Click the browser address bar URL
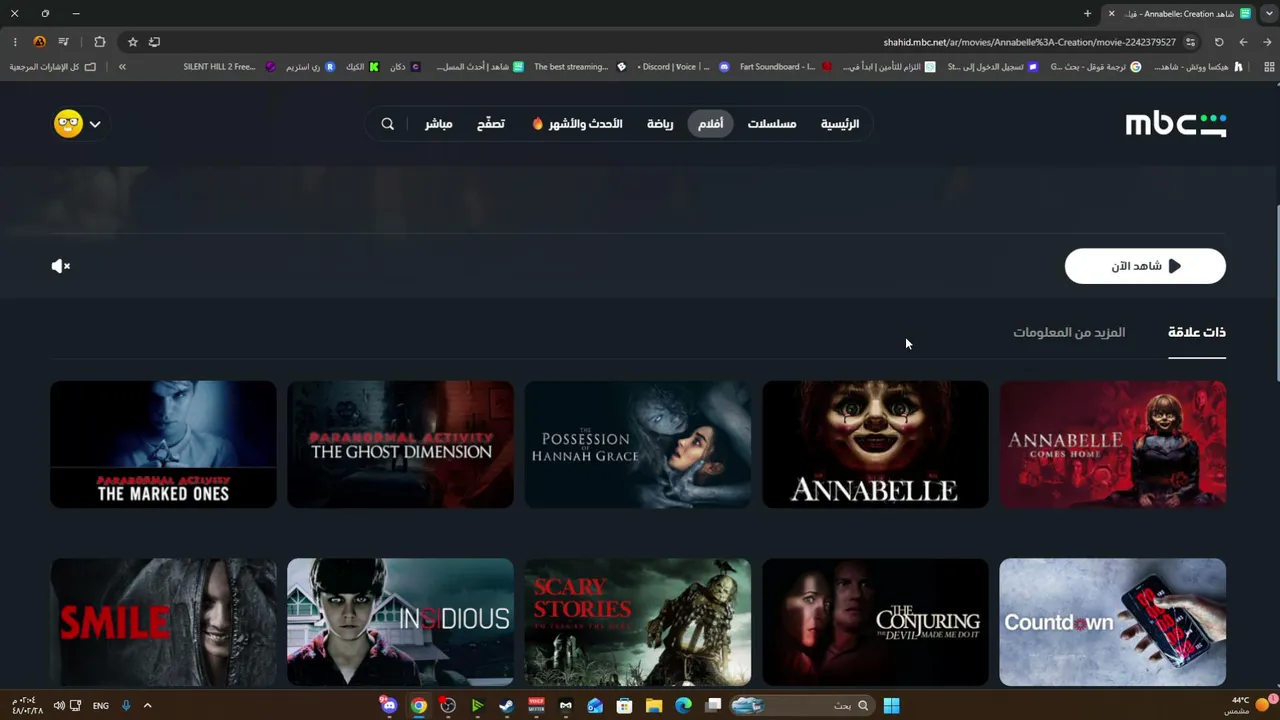This screenshot has height=720, width=1280. pos(1029,42)
